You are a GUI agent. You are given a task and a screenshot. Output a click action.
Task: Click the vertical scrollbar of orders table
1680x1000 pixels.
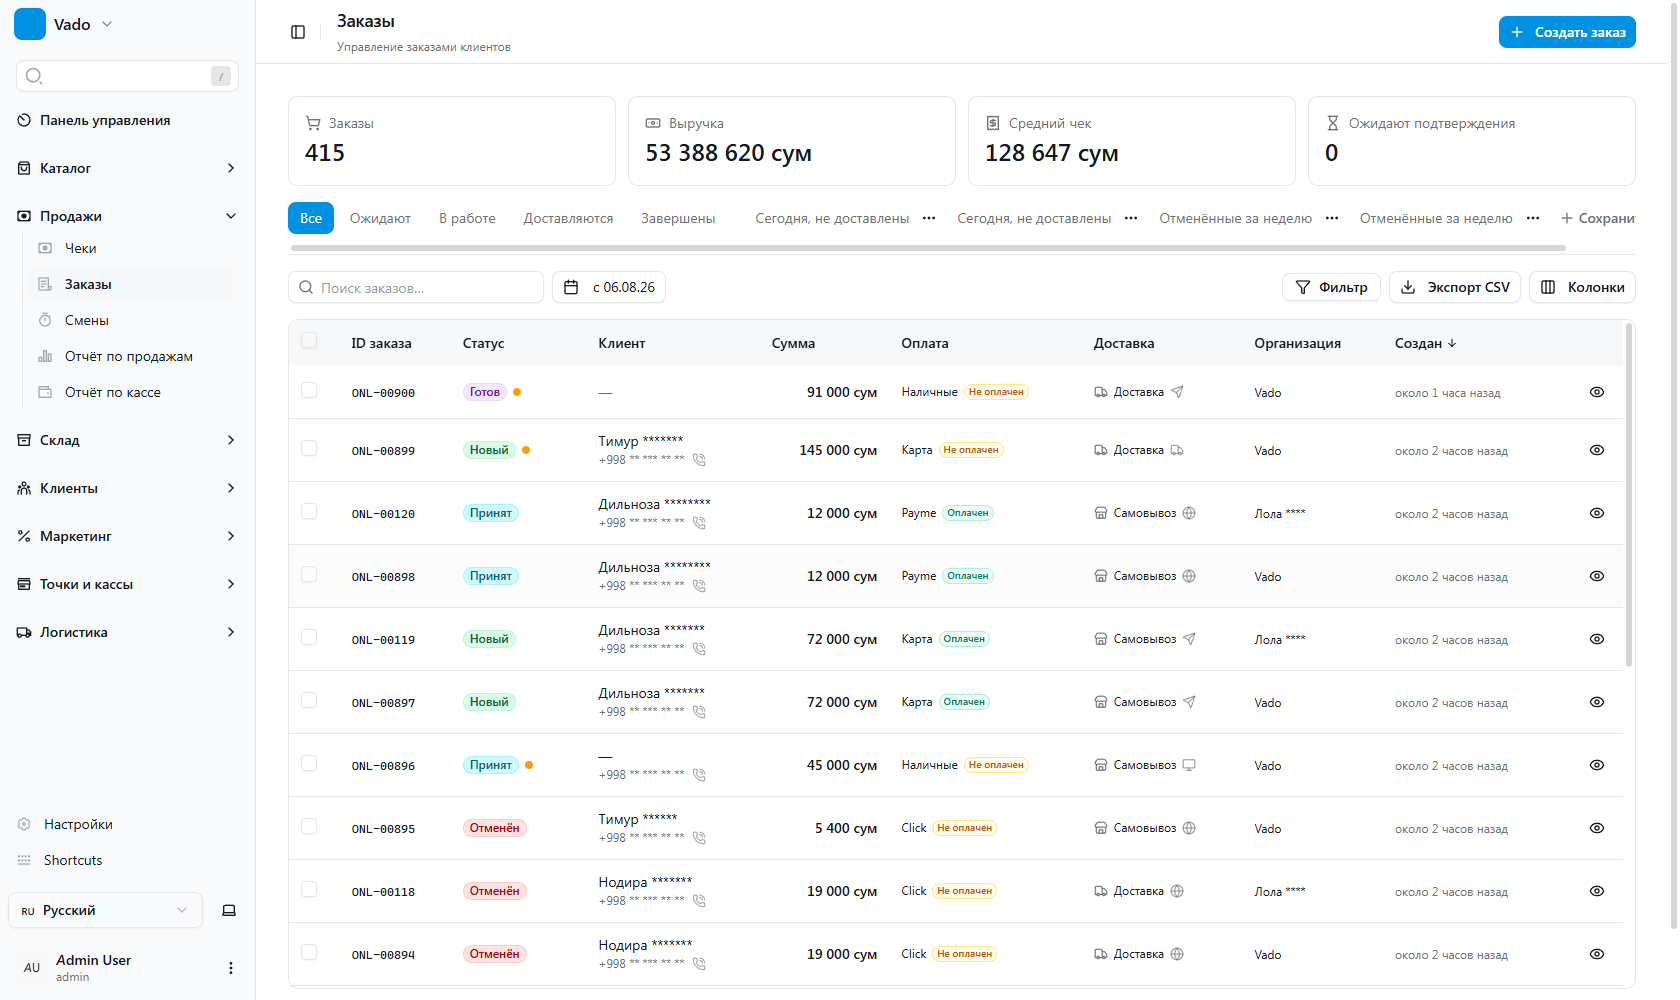[1629, 494]
